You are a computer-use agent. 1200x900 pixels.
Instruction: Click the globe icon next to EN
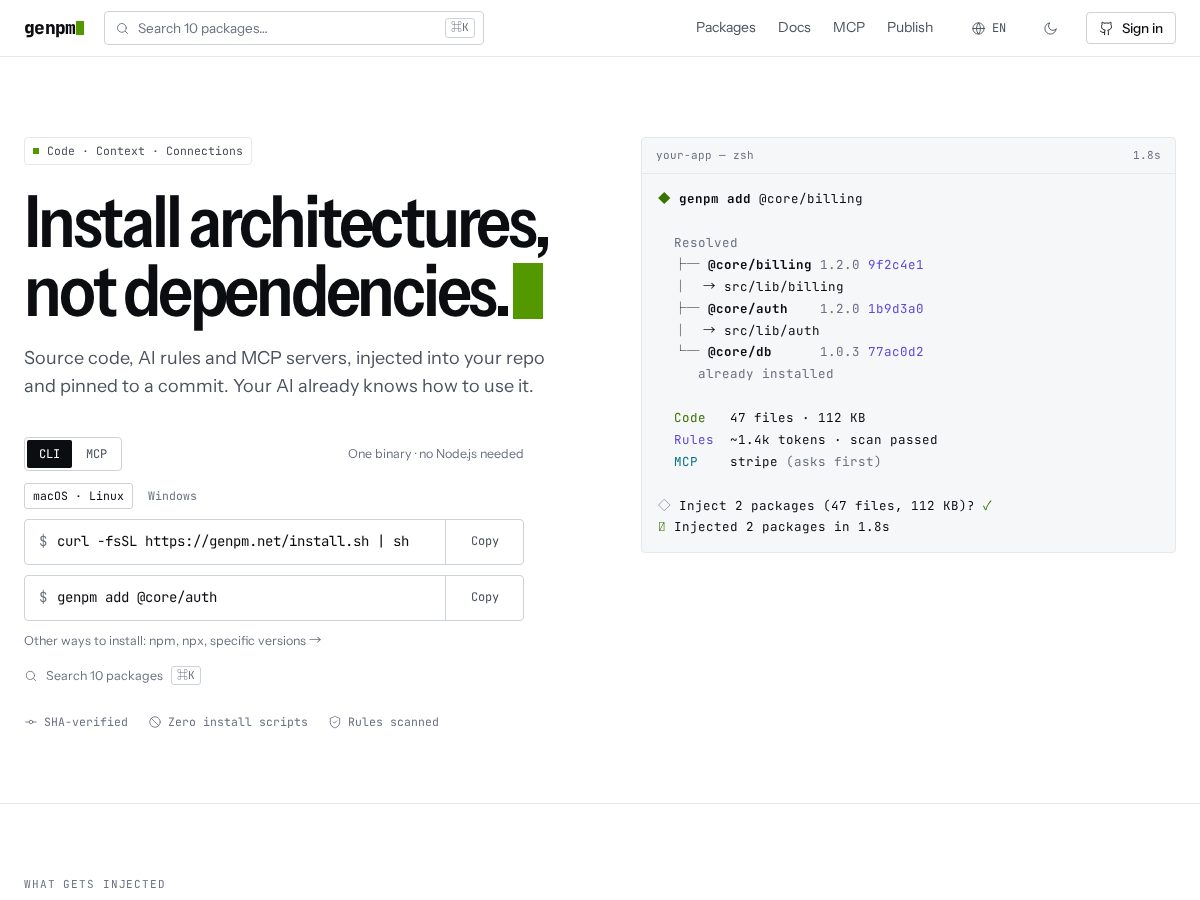(978, 28)
